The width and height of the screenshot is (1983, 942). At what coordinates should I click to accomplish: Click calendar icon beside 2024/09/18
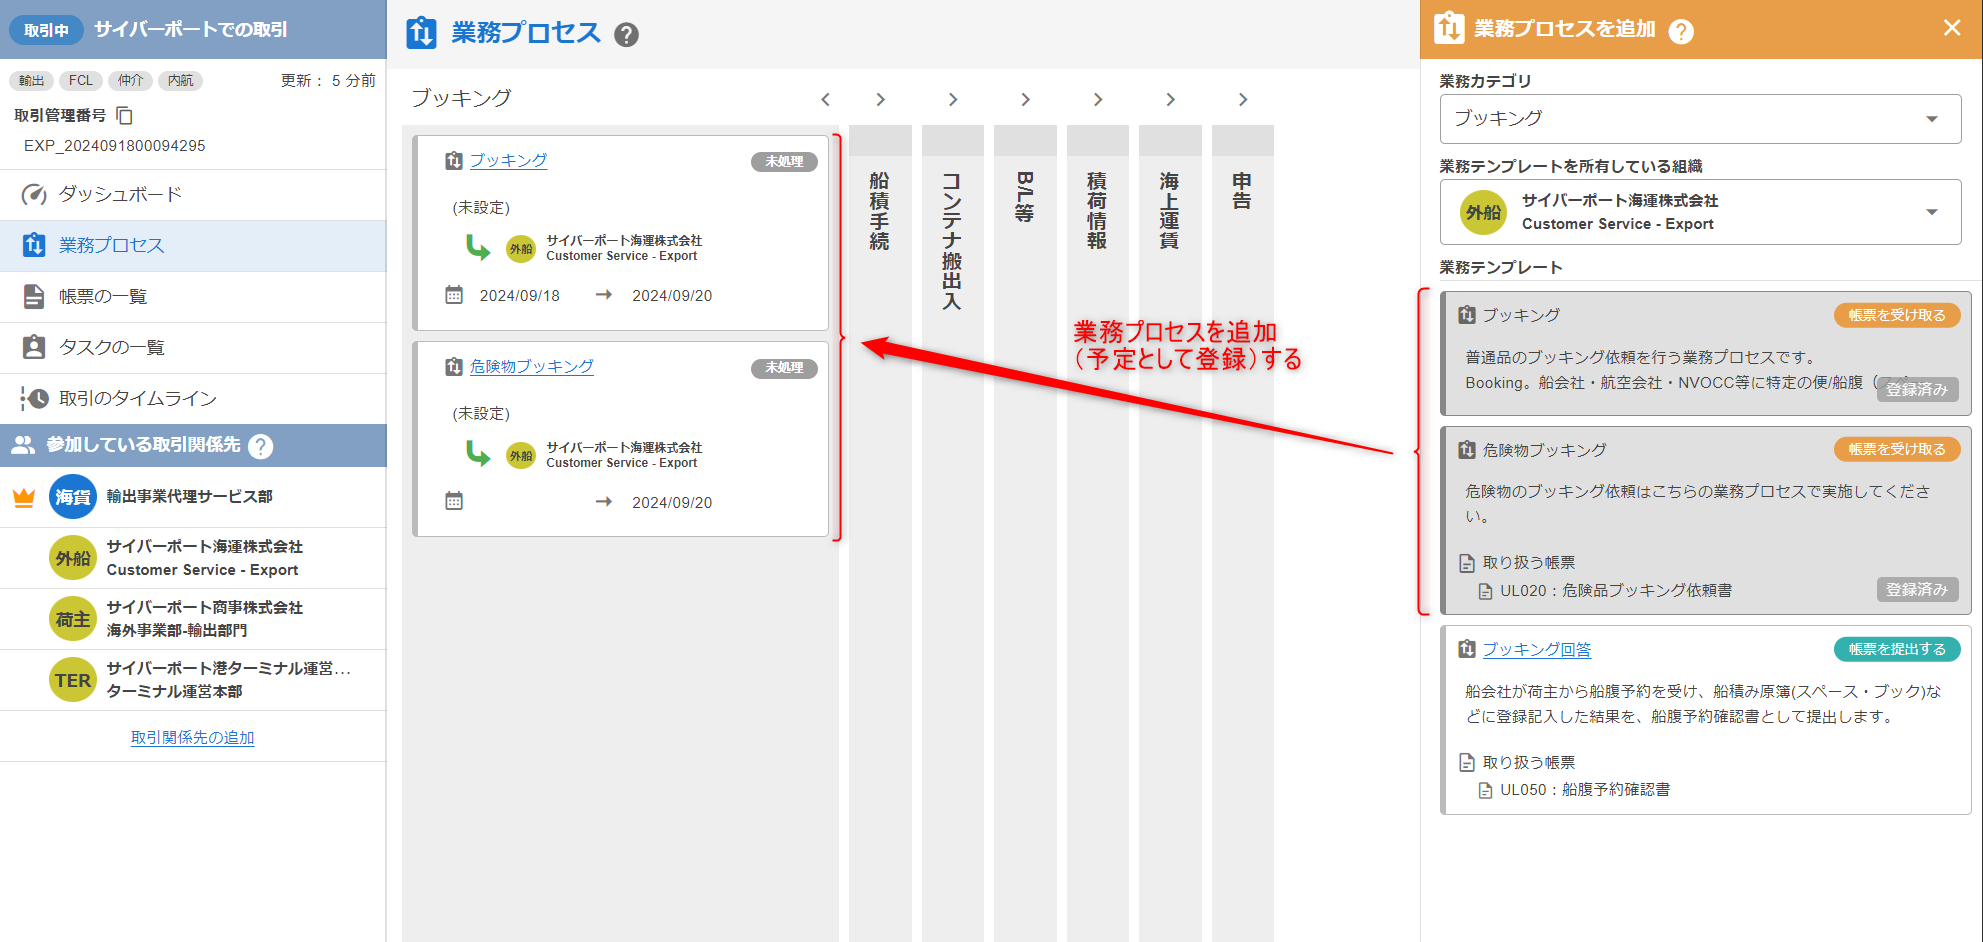[454, 295]
